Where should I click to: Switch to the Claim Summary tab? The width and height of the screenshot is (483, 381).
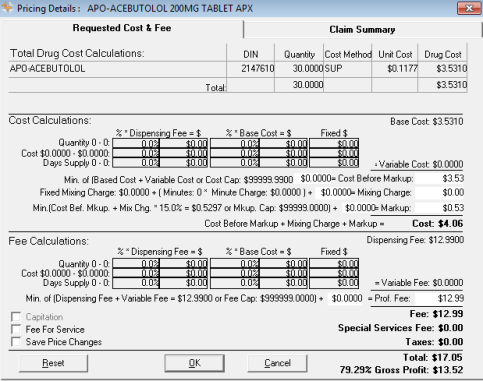tap(362, 30)
